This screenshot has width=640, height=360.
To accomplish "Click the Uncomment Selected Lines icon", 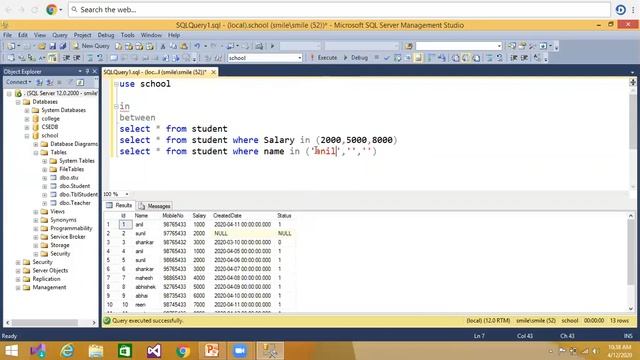I will click(500, 58).
